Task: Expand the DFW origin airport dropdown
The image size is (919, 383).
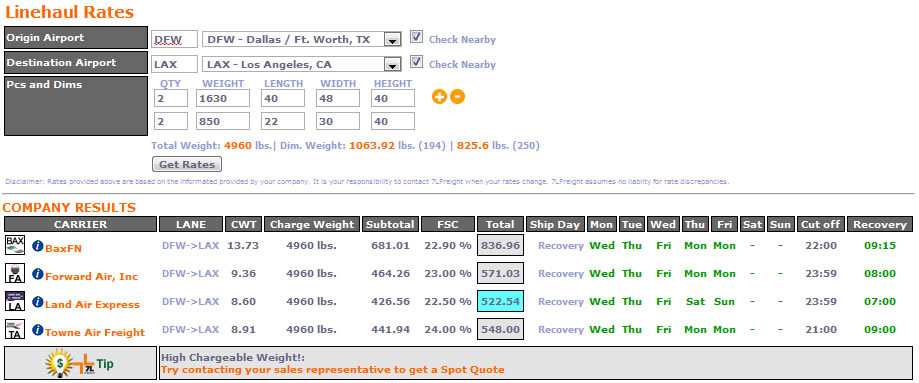Action: coord(392,40)
